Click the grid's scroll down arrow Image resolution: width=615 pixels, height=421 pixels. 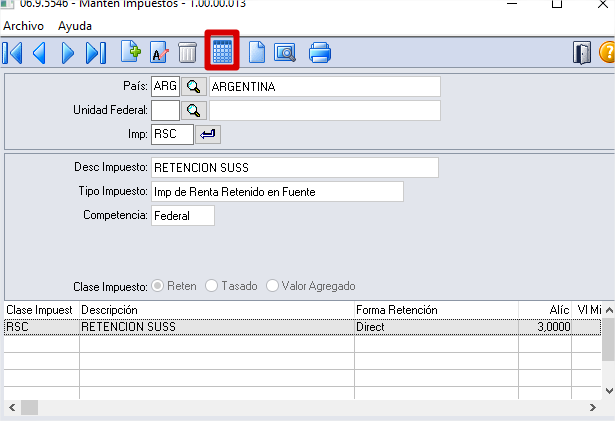(x=609, y=391)
